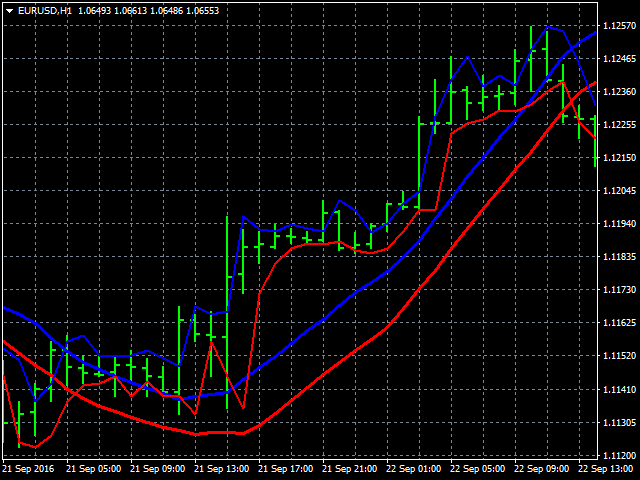Select the 21 Sep 17:00 time label

285,468
